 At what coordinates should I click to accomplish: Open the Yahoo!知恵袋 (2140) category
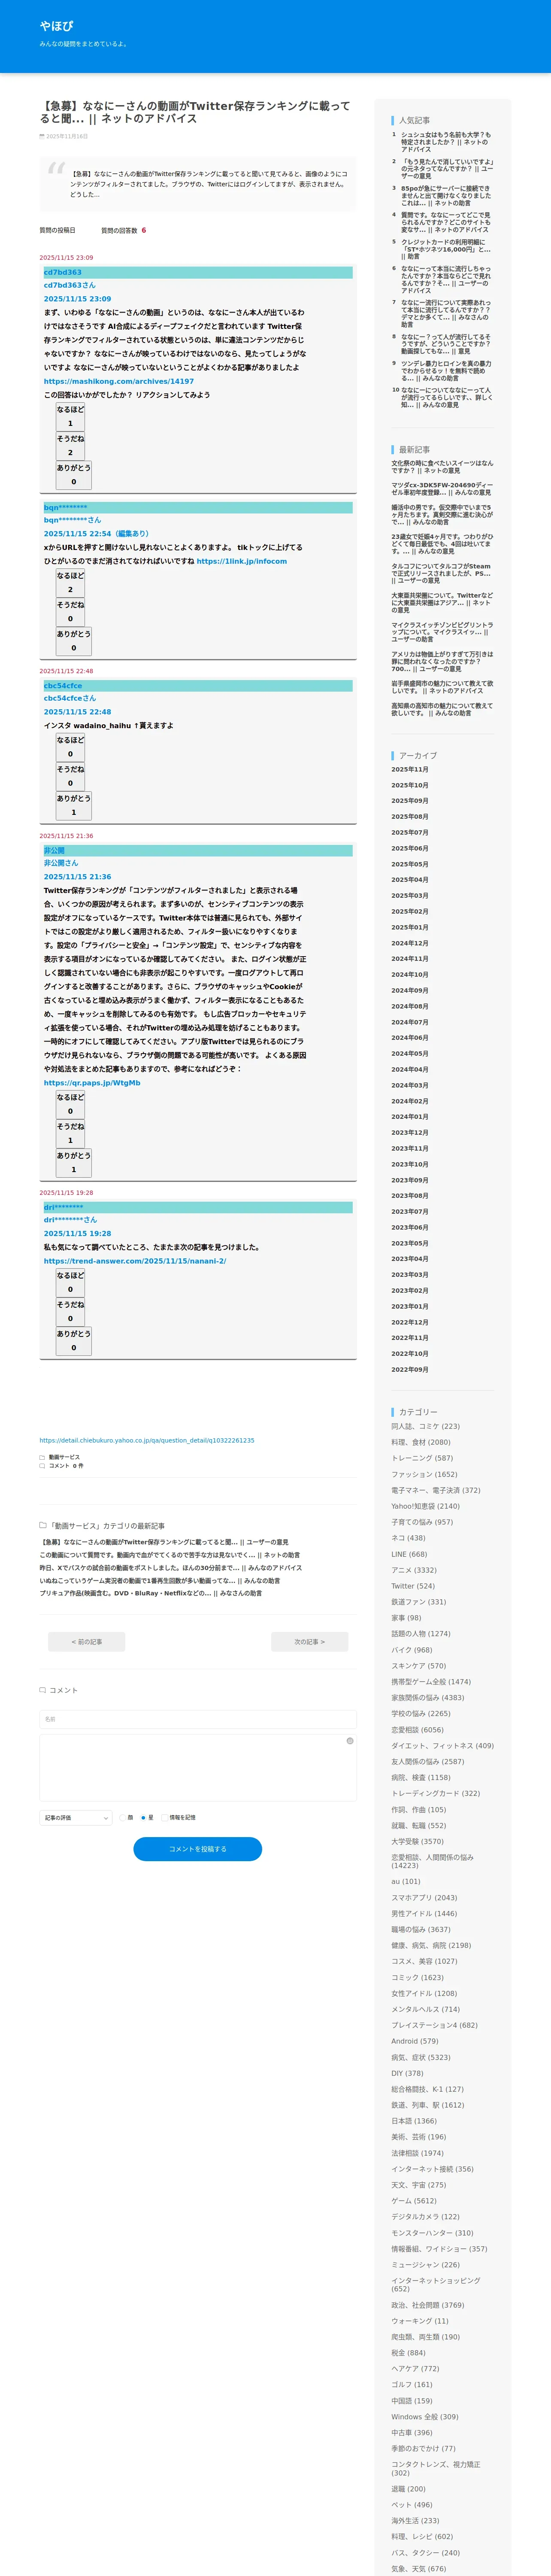(426, 1506)
